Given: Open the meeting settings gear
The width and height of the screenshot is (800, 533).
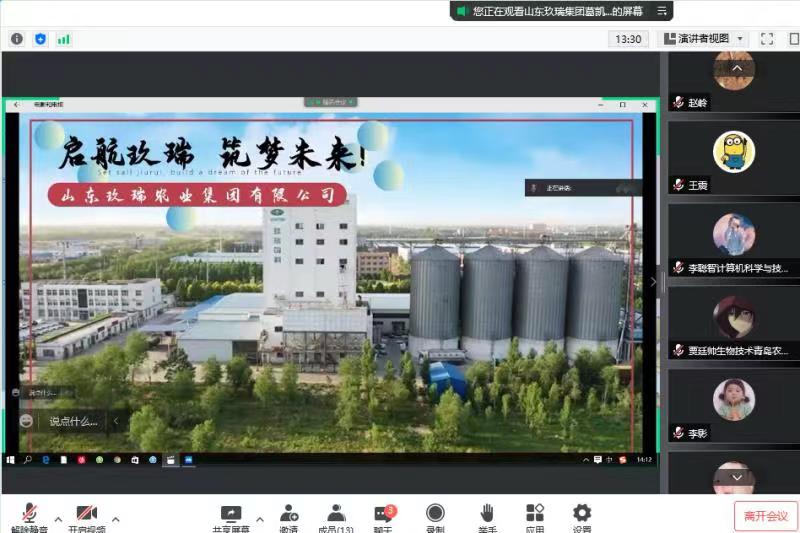Looking at the screenshot, I should [582, 514].
